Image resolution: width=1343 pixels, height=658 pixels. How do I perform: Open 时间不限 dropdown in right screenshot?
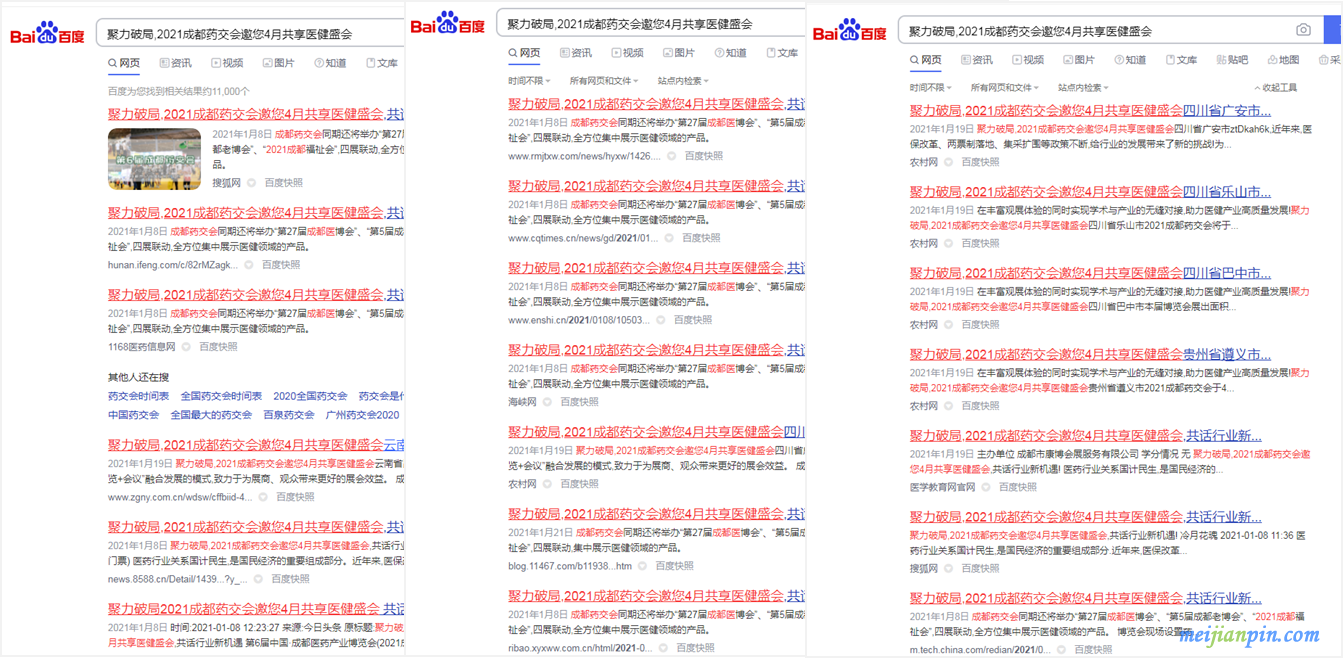[931, 88]
